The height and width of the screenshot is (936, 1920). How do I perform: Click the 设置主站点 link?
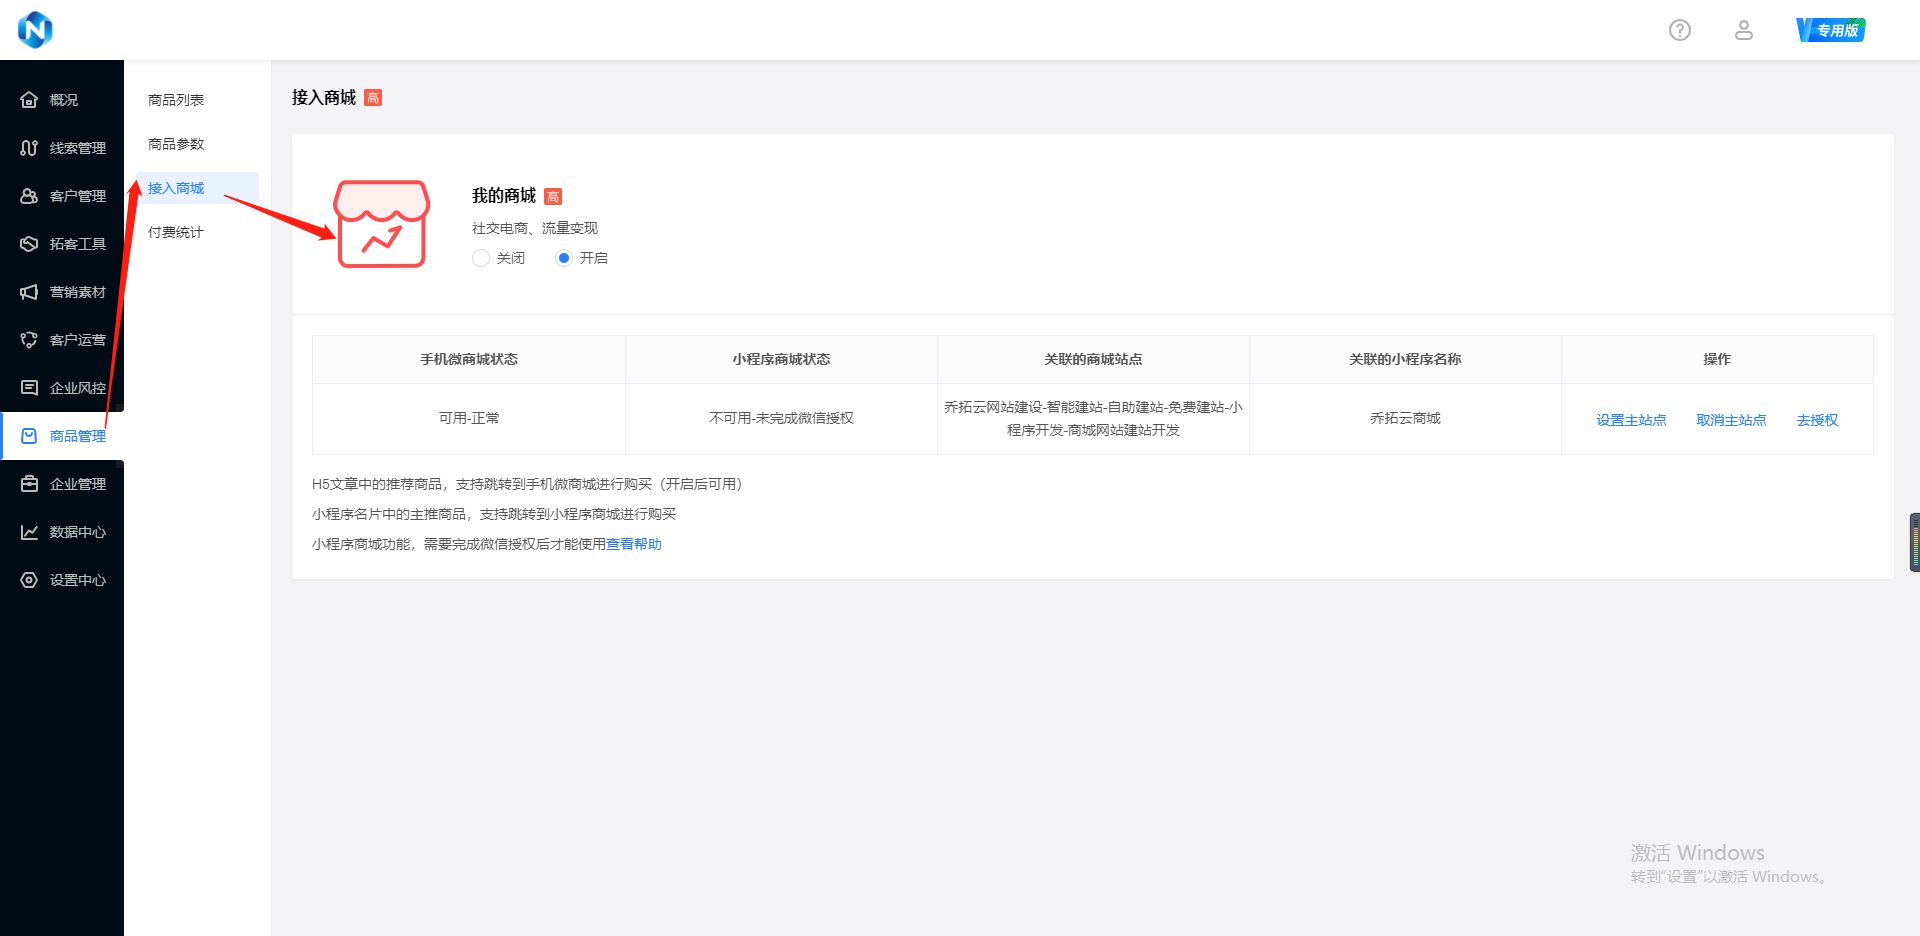[x=1631, y=419]
